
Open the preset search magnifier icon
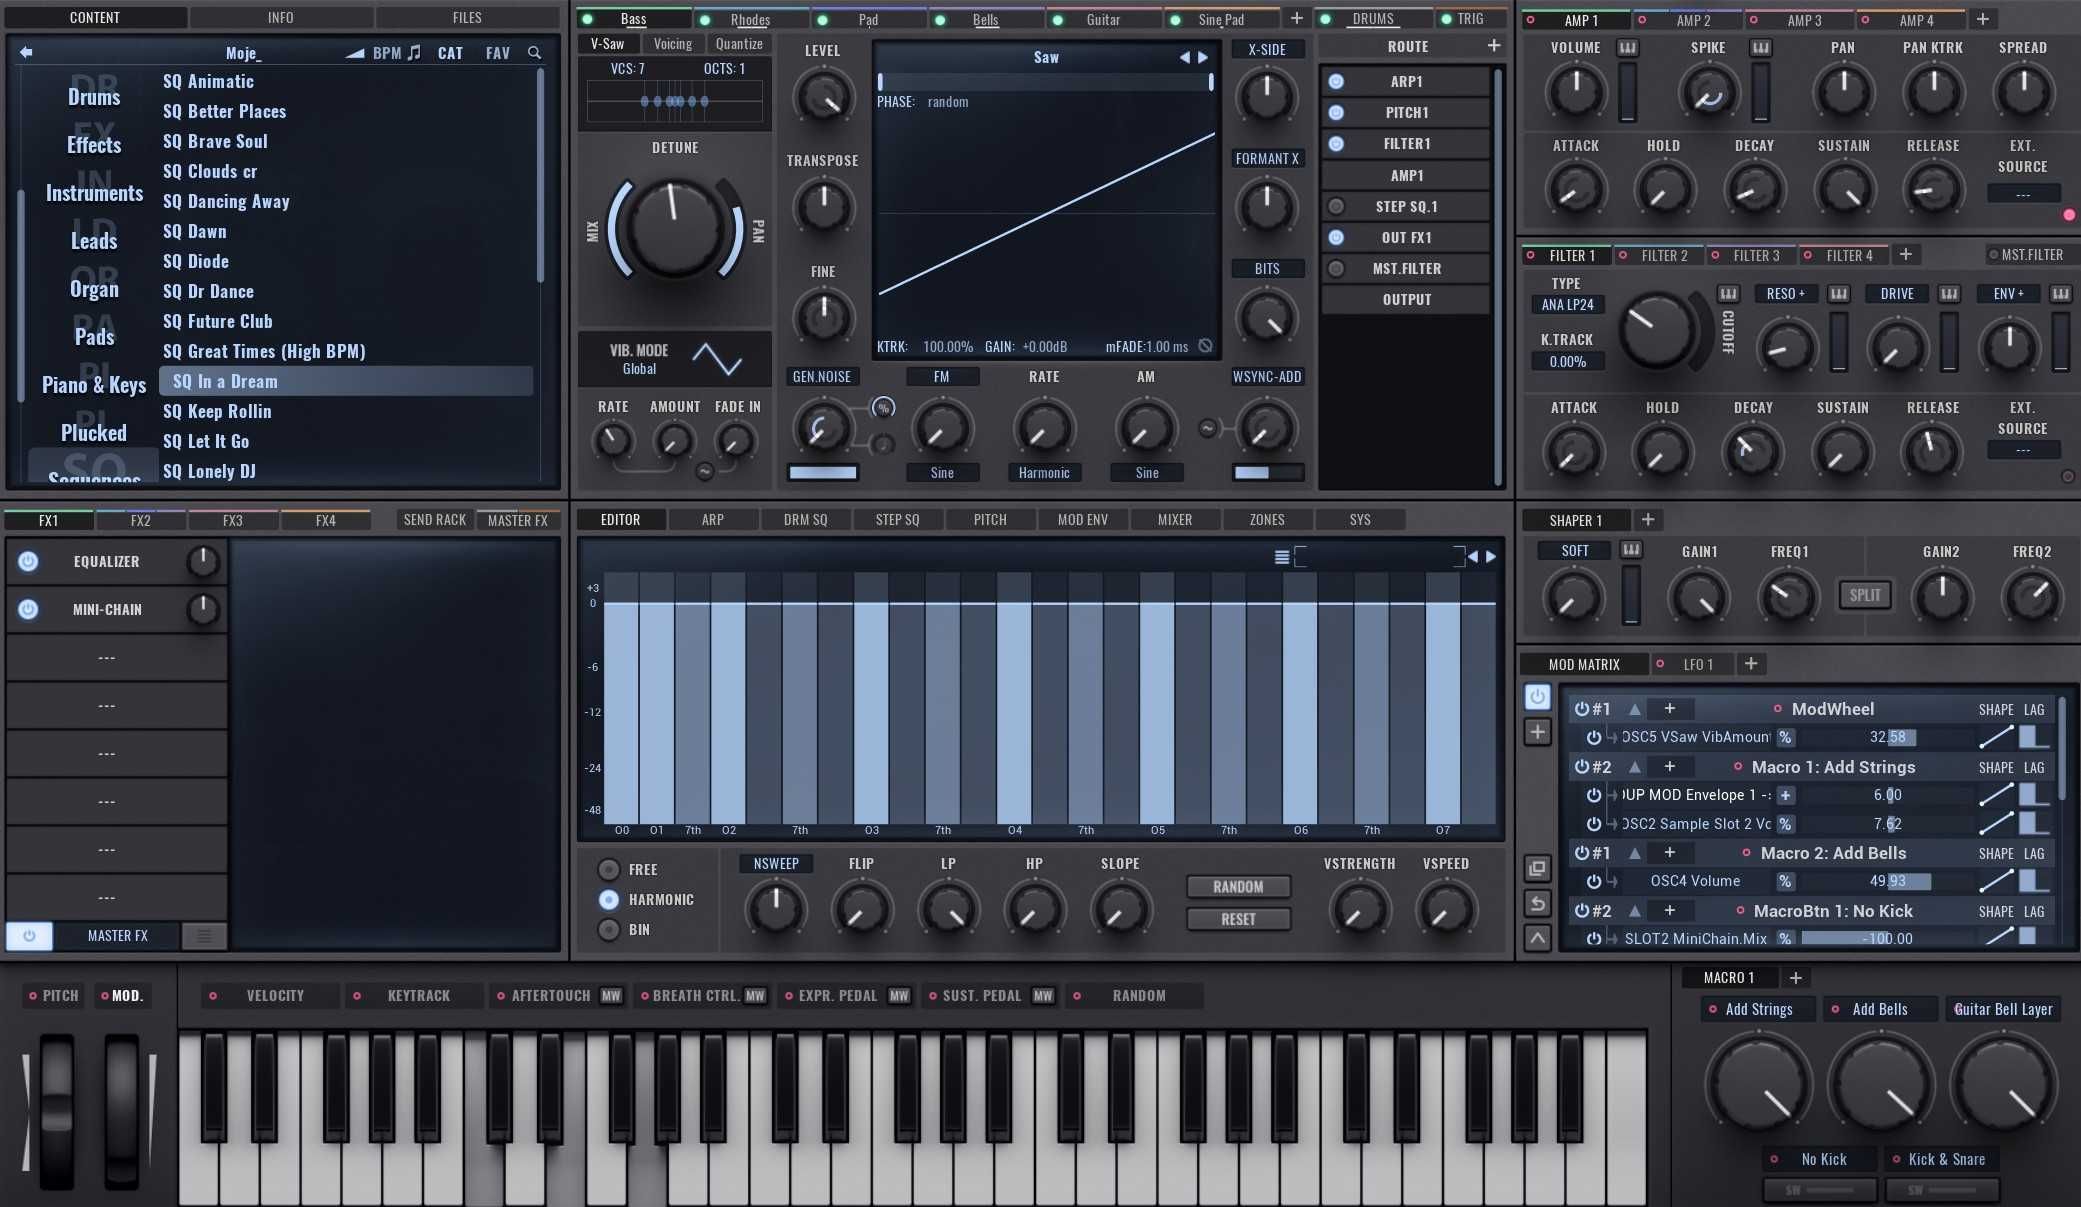535,52
